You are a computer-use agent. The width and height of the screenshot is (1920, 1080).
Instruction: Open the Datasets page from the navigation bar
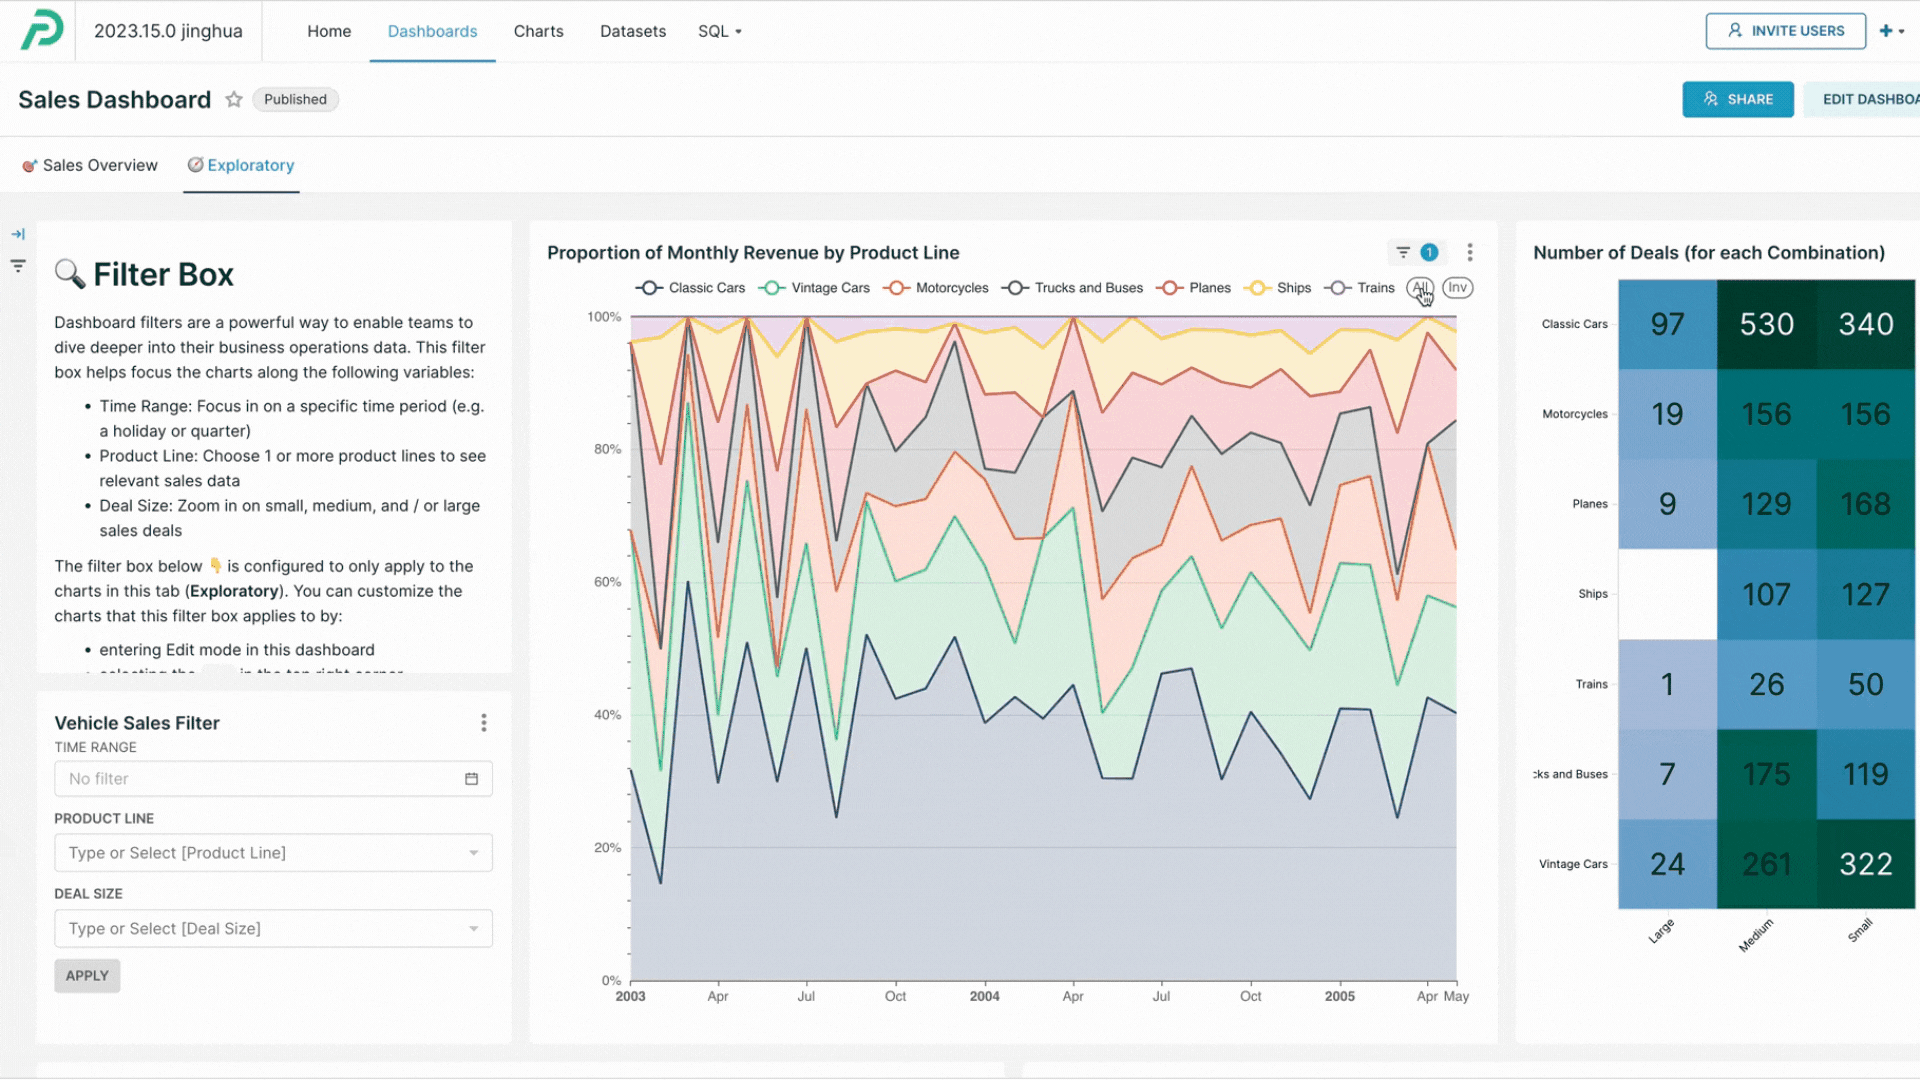coord(632,31)
